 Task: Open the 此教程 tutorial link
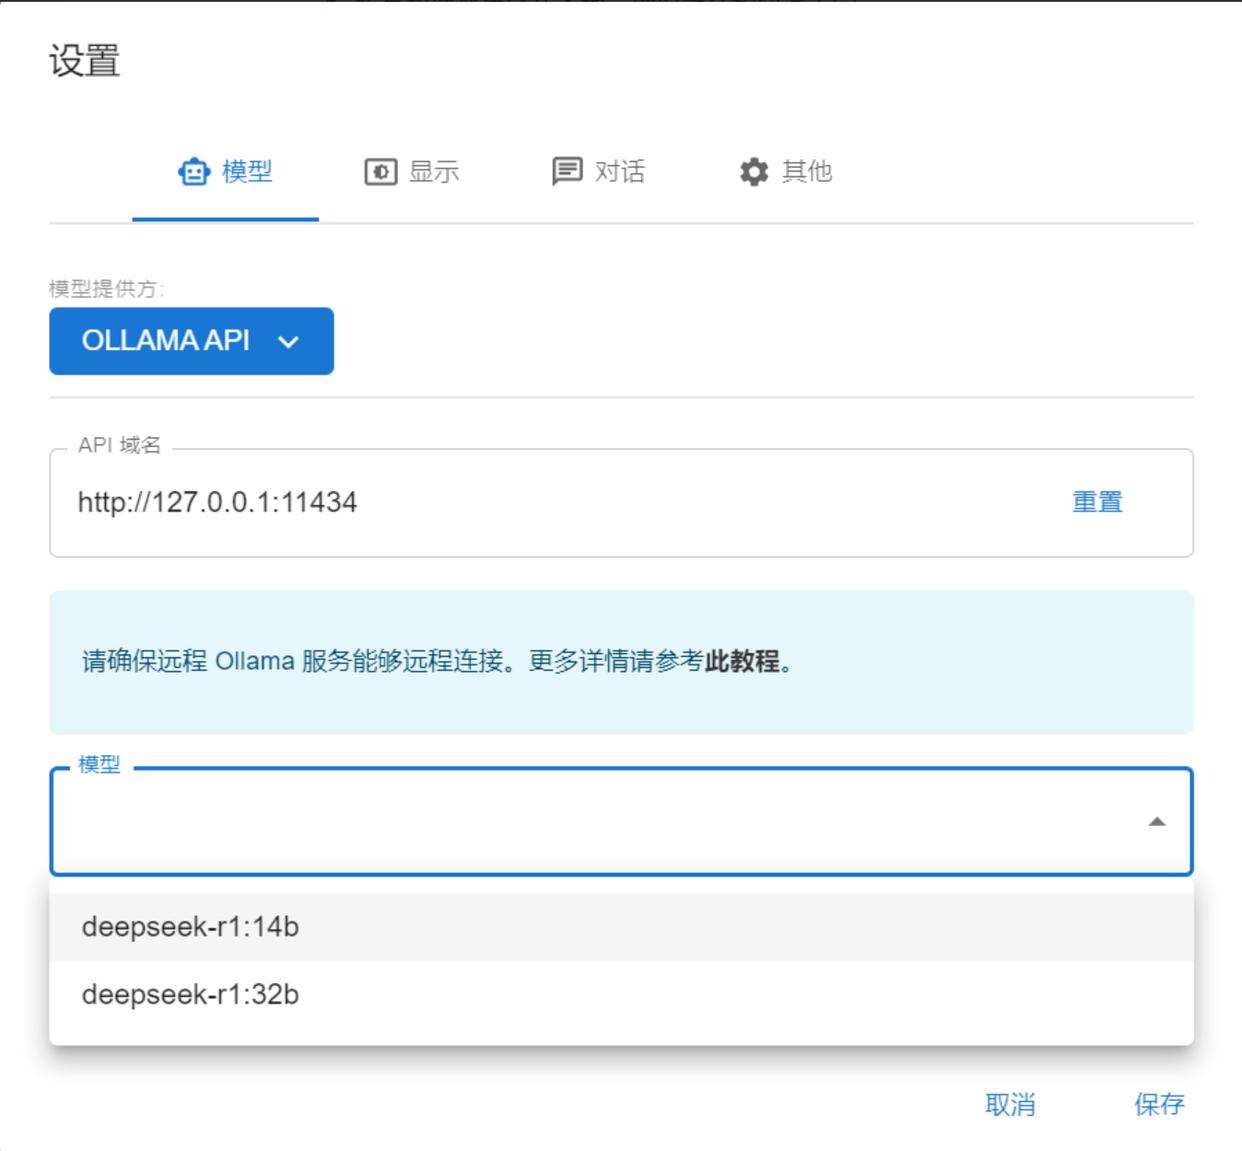click(742, 661)
